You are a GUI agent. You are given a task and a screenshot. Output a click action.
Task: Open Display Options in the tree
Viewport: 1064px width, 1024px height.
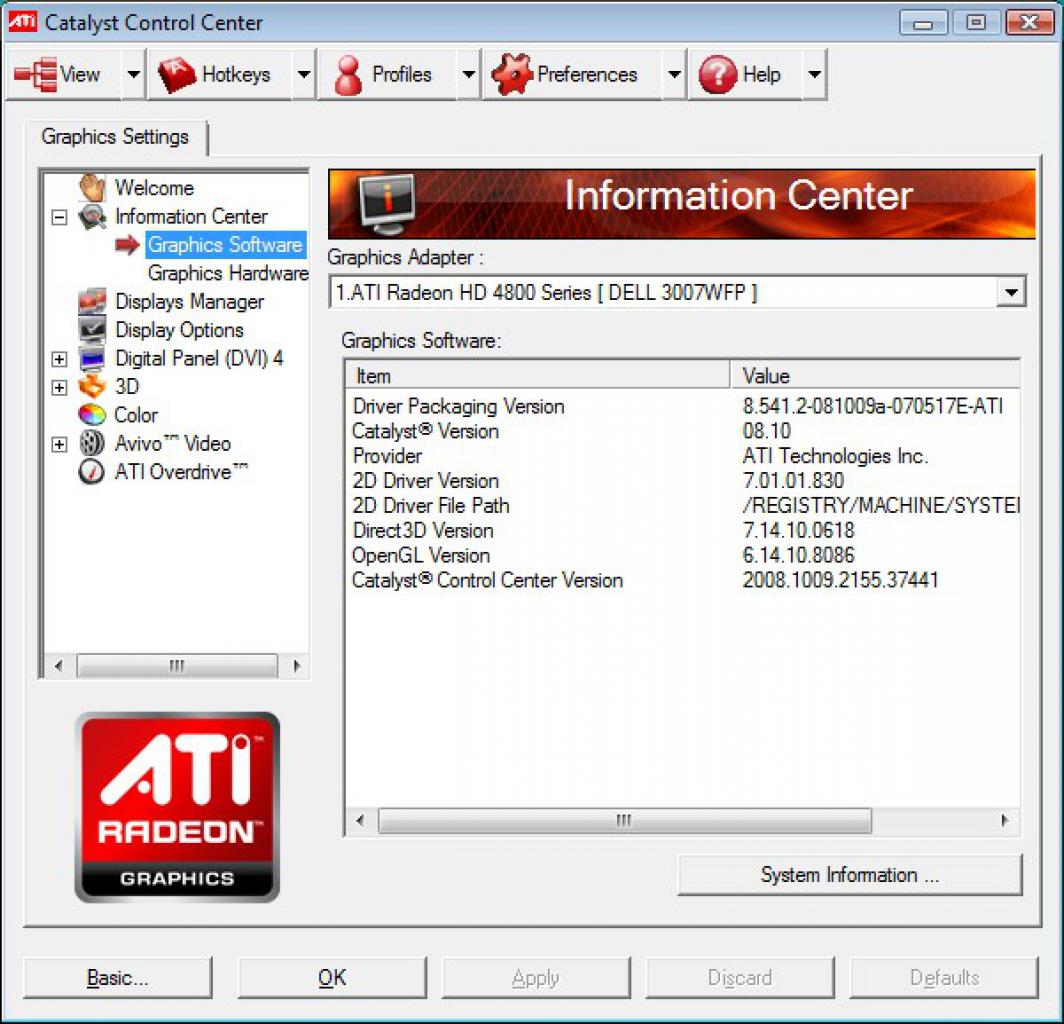179,330
